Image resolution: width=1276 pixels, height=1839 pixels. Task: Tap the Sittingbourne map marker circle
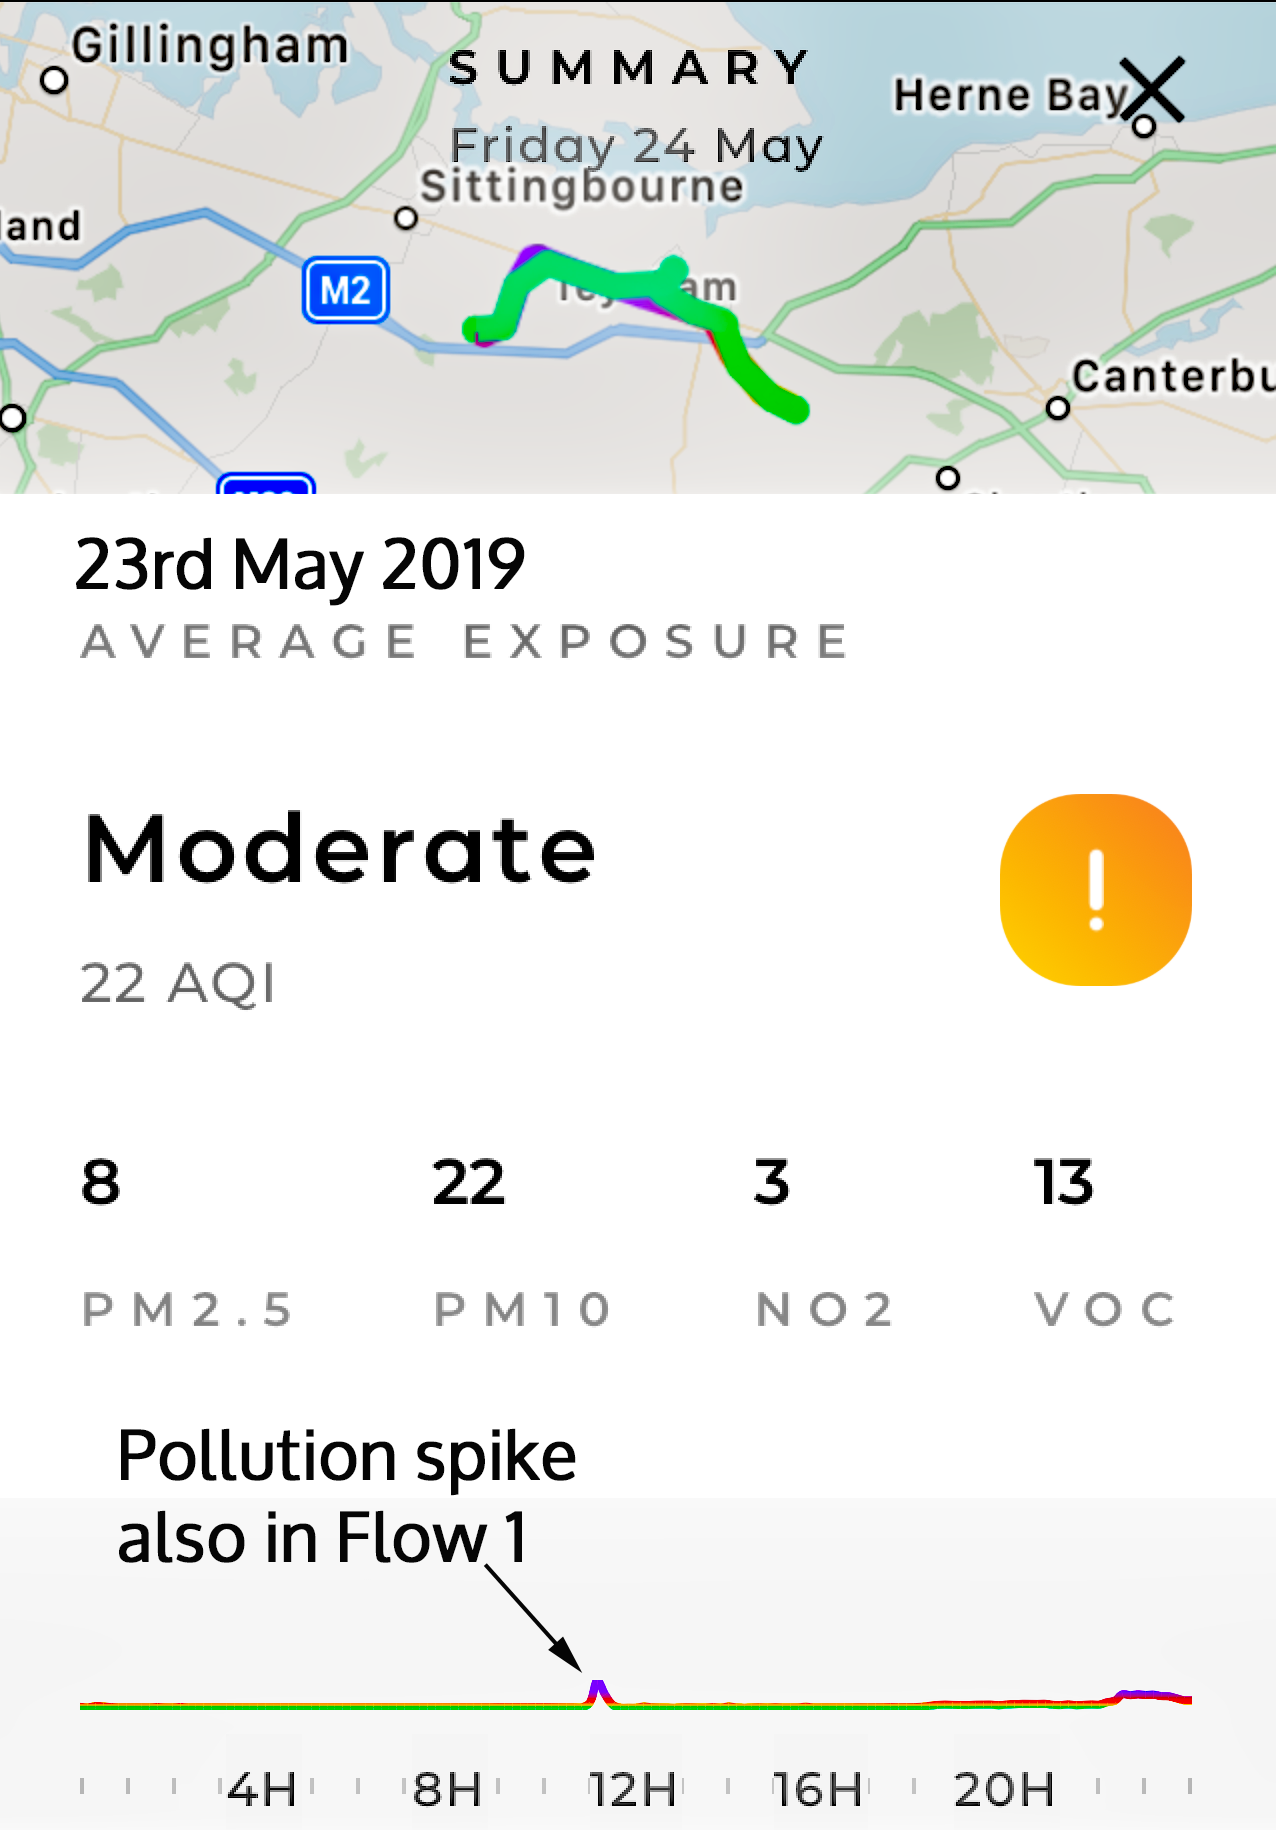[x=405, y=218]
